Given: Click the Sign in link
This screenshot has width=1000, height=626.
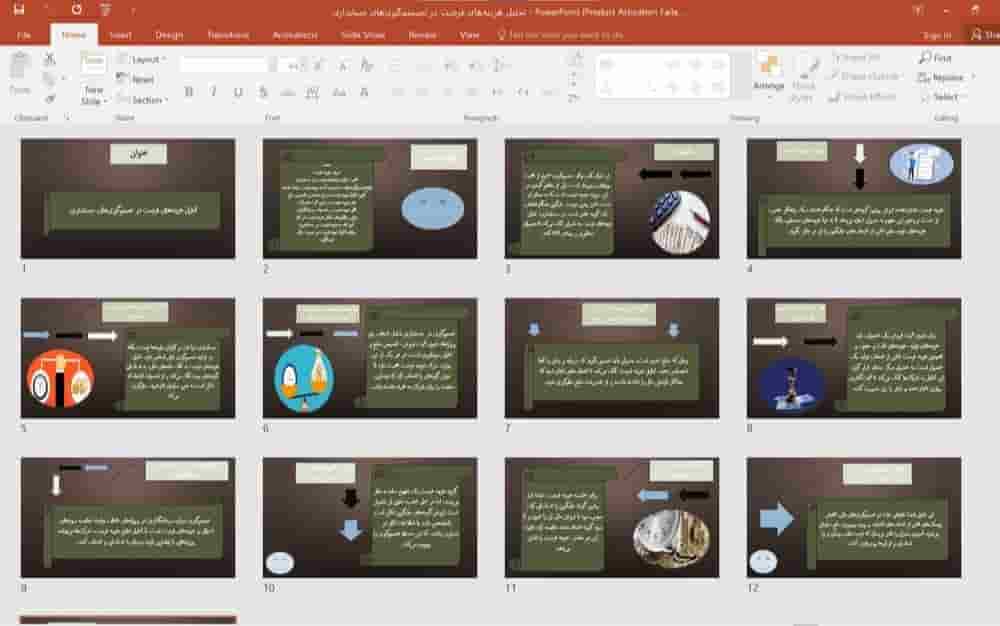Looking at the screenshot, I should [x=937, y=35].
